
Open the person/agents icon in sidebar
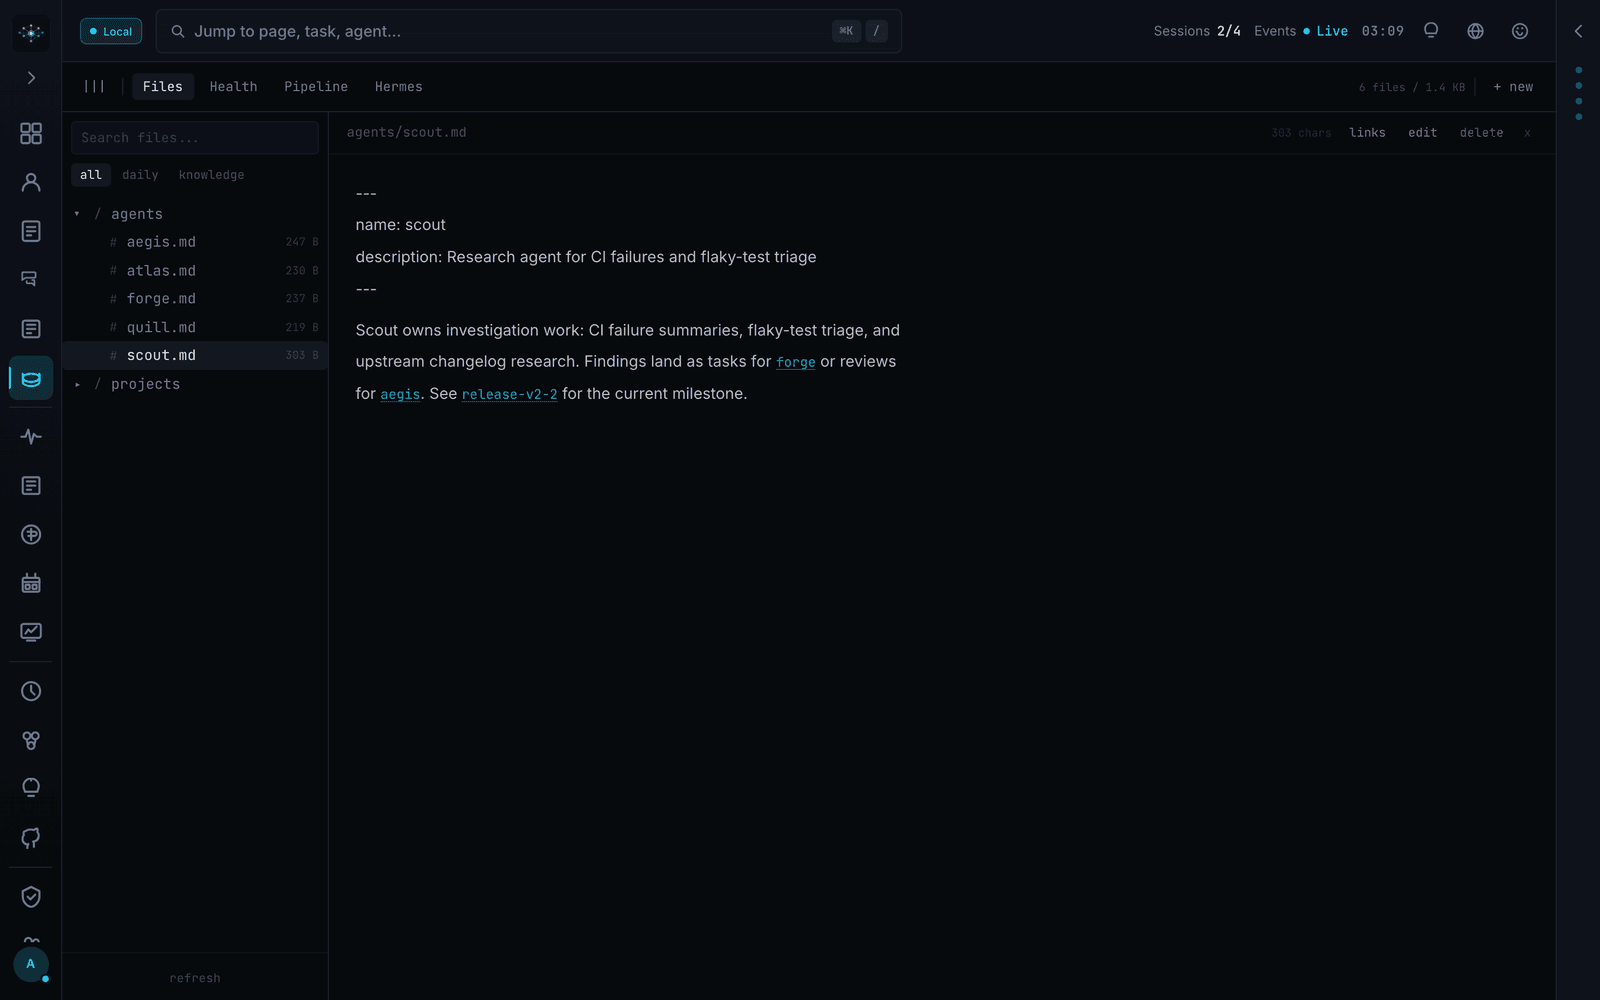click(x=31, y=182)
